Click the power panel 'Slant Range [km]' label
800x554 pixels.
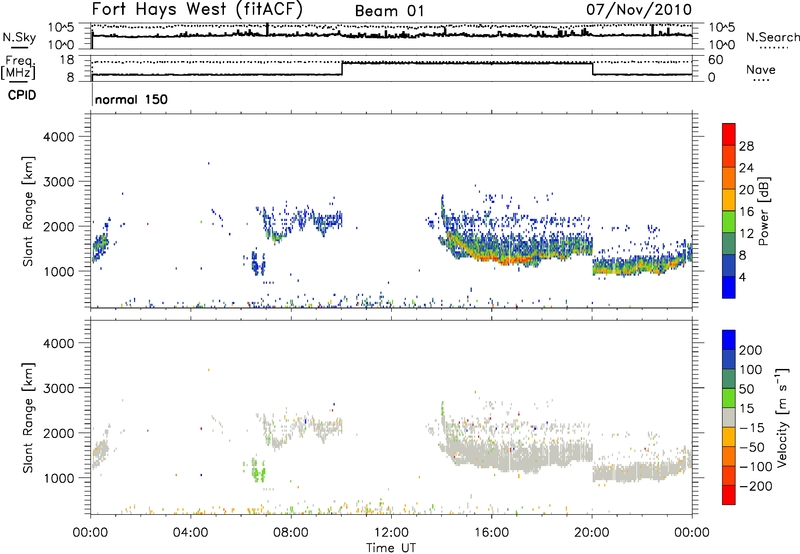pyautogui.click(x=28, y=211)
